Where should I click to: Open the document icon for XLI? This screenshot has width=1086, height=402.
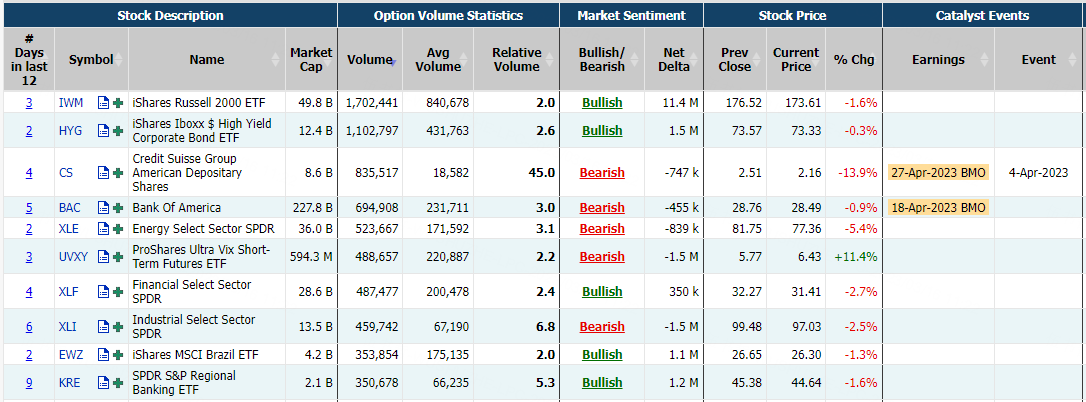(x=103, y=327)
